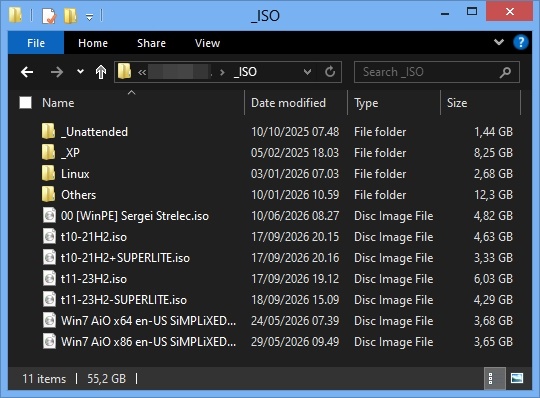Click the 6,03 GB size value
Viewport: 540px width, 398px height.
[493, 279]
